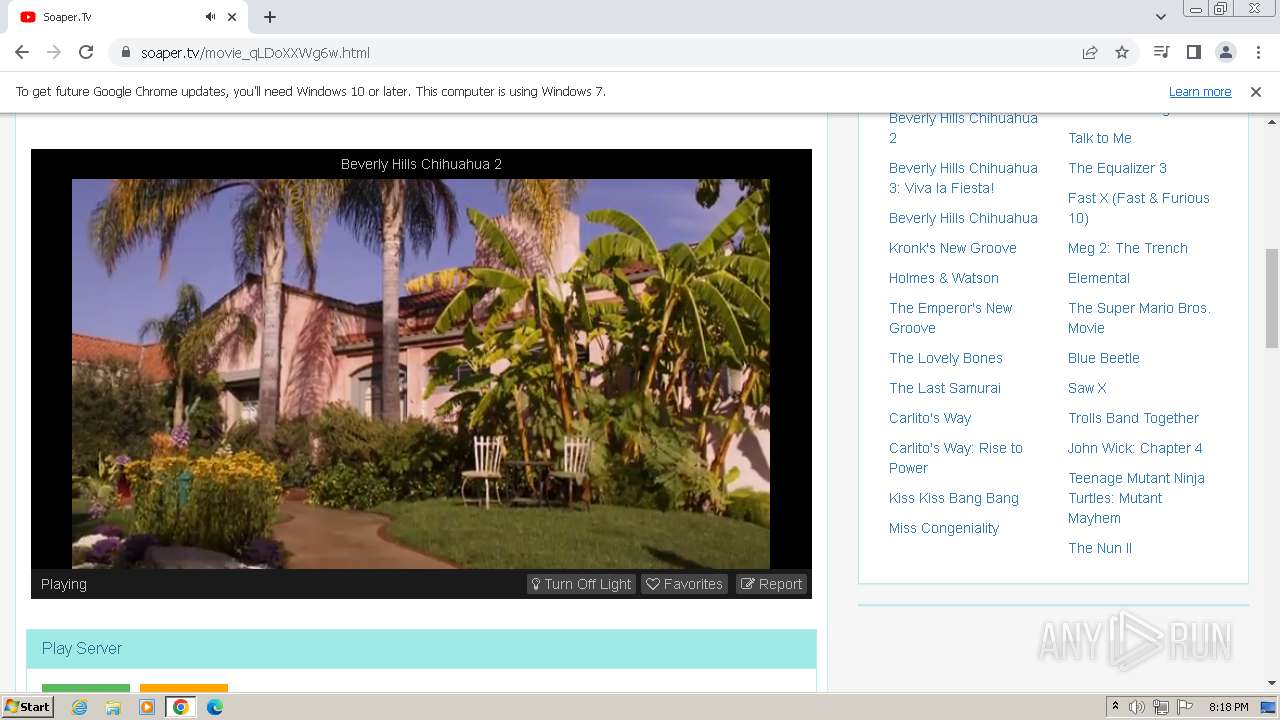This screenshot has height=720, width=1280.
Task: Dismiss the Chrome update notification bar
Action: tap(1256, 92)
